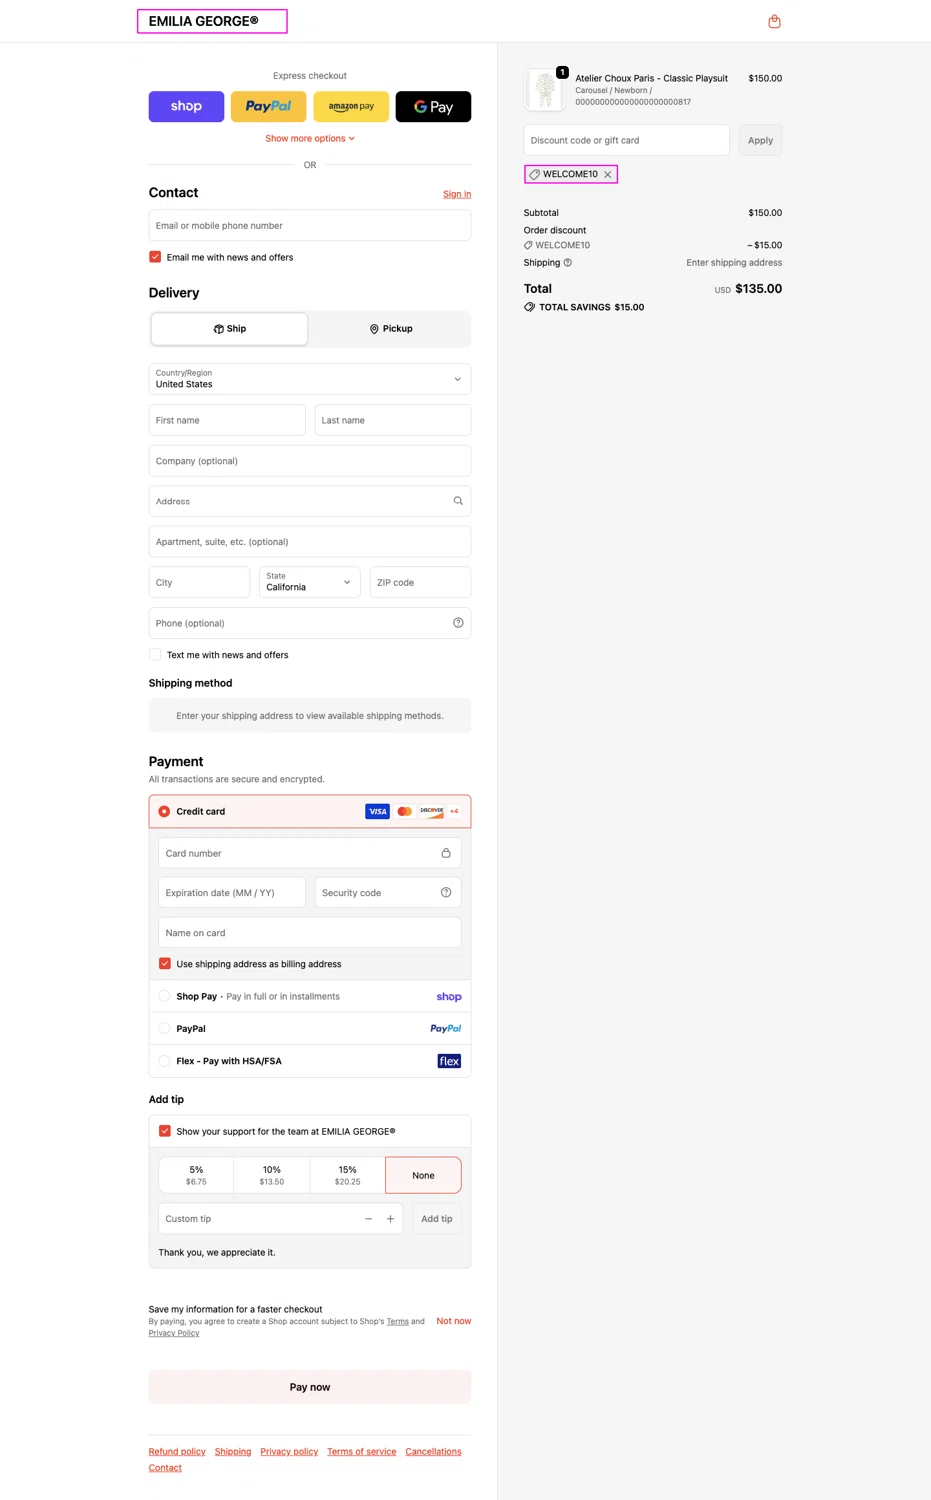Image resolution: width=931 pixels, height=1500 pixels.
Task: Pay with Amazon Pay express button
Action: point(351,106)
